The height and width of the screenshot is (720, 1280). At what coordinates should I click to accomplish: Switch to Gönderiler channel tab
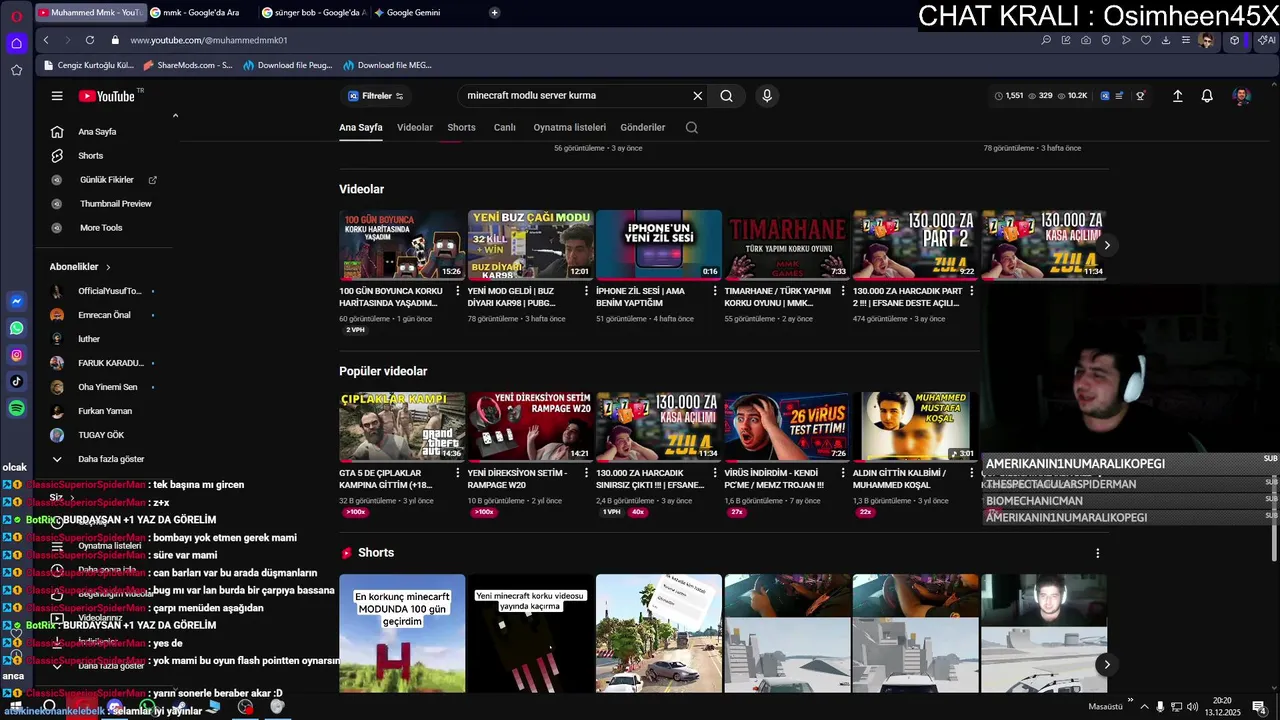click(x=643, y=128)
